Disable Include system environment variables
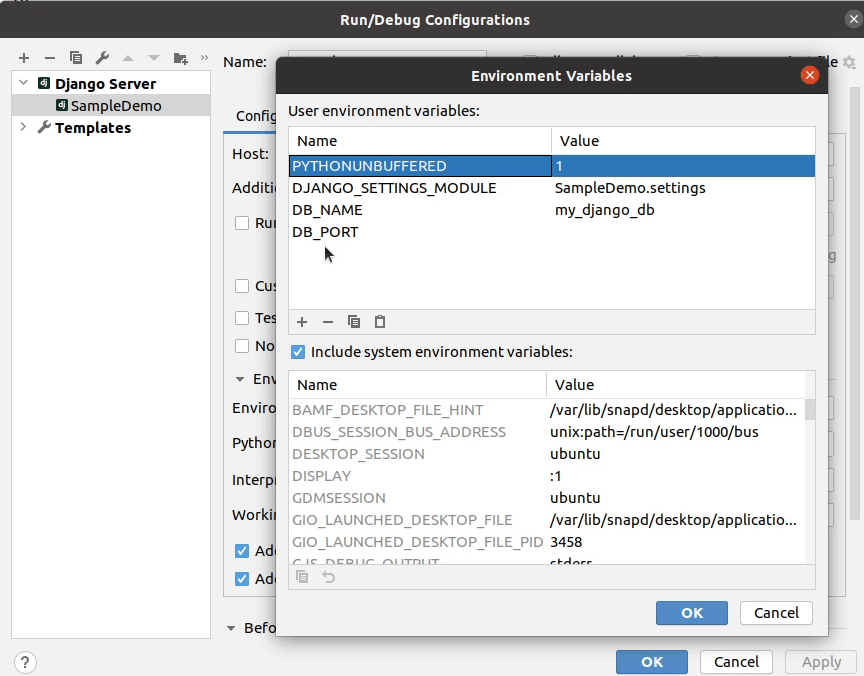This screenshot has width=864, height=676. click(x=297, y=351)
